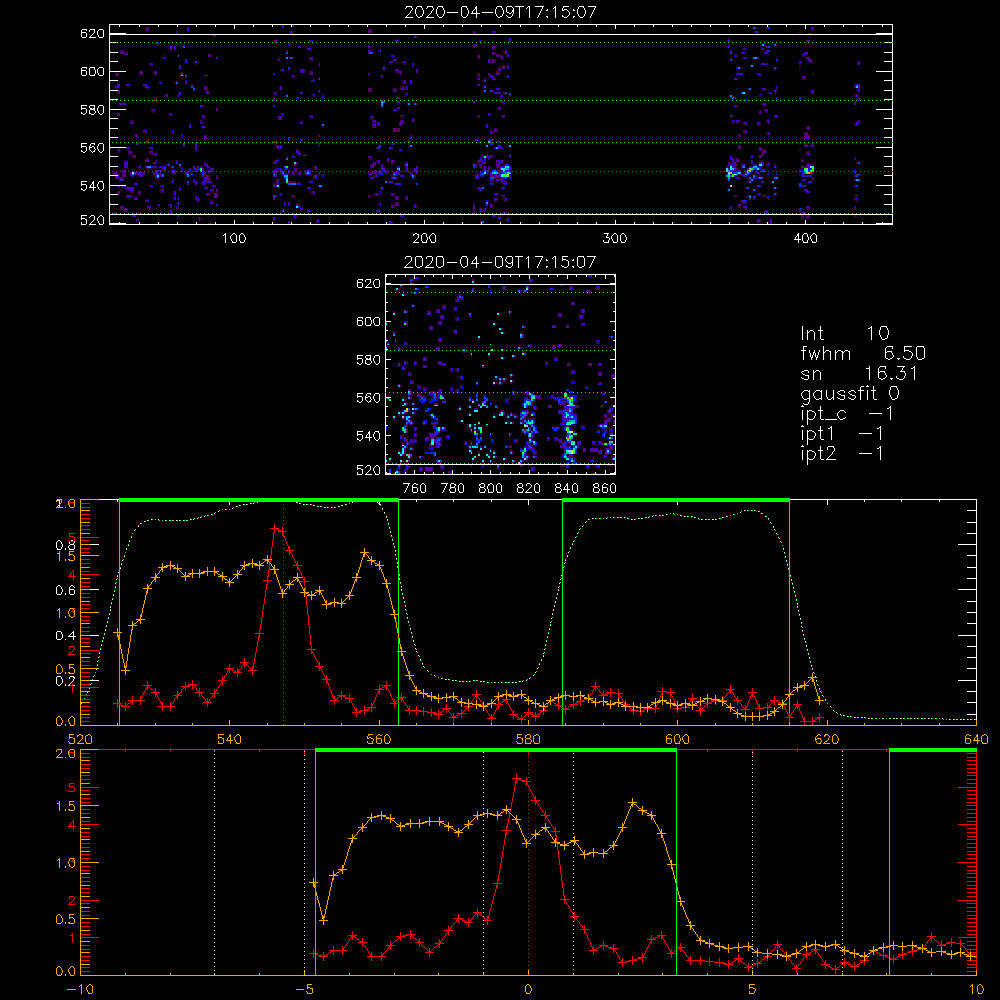Click the red curve peak in the third plot
The height and width of the screenshot is (1000, 1000).
274,529
